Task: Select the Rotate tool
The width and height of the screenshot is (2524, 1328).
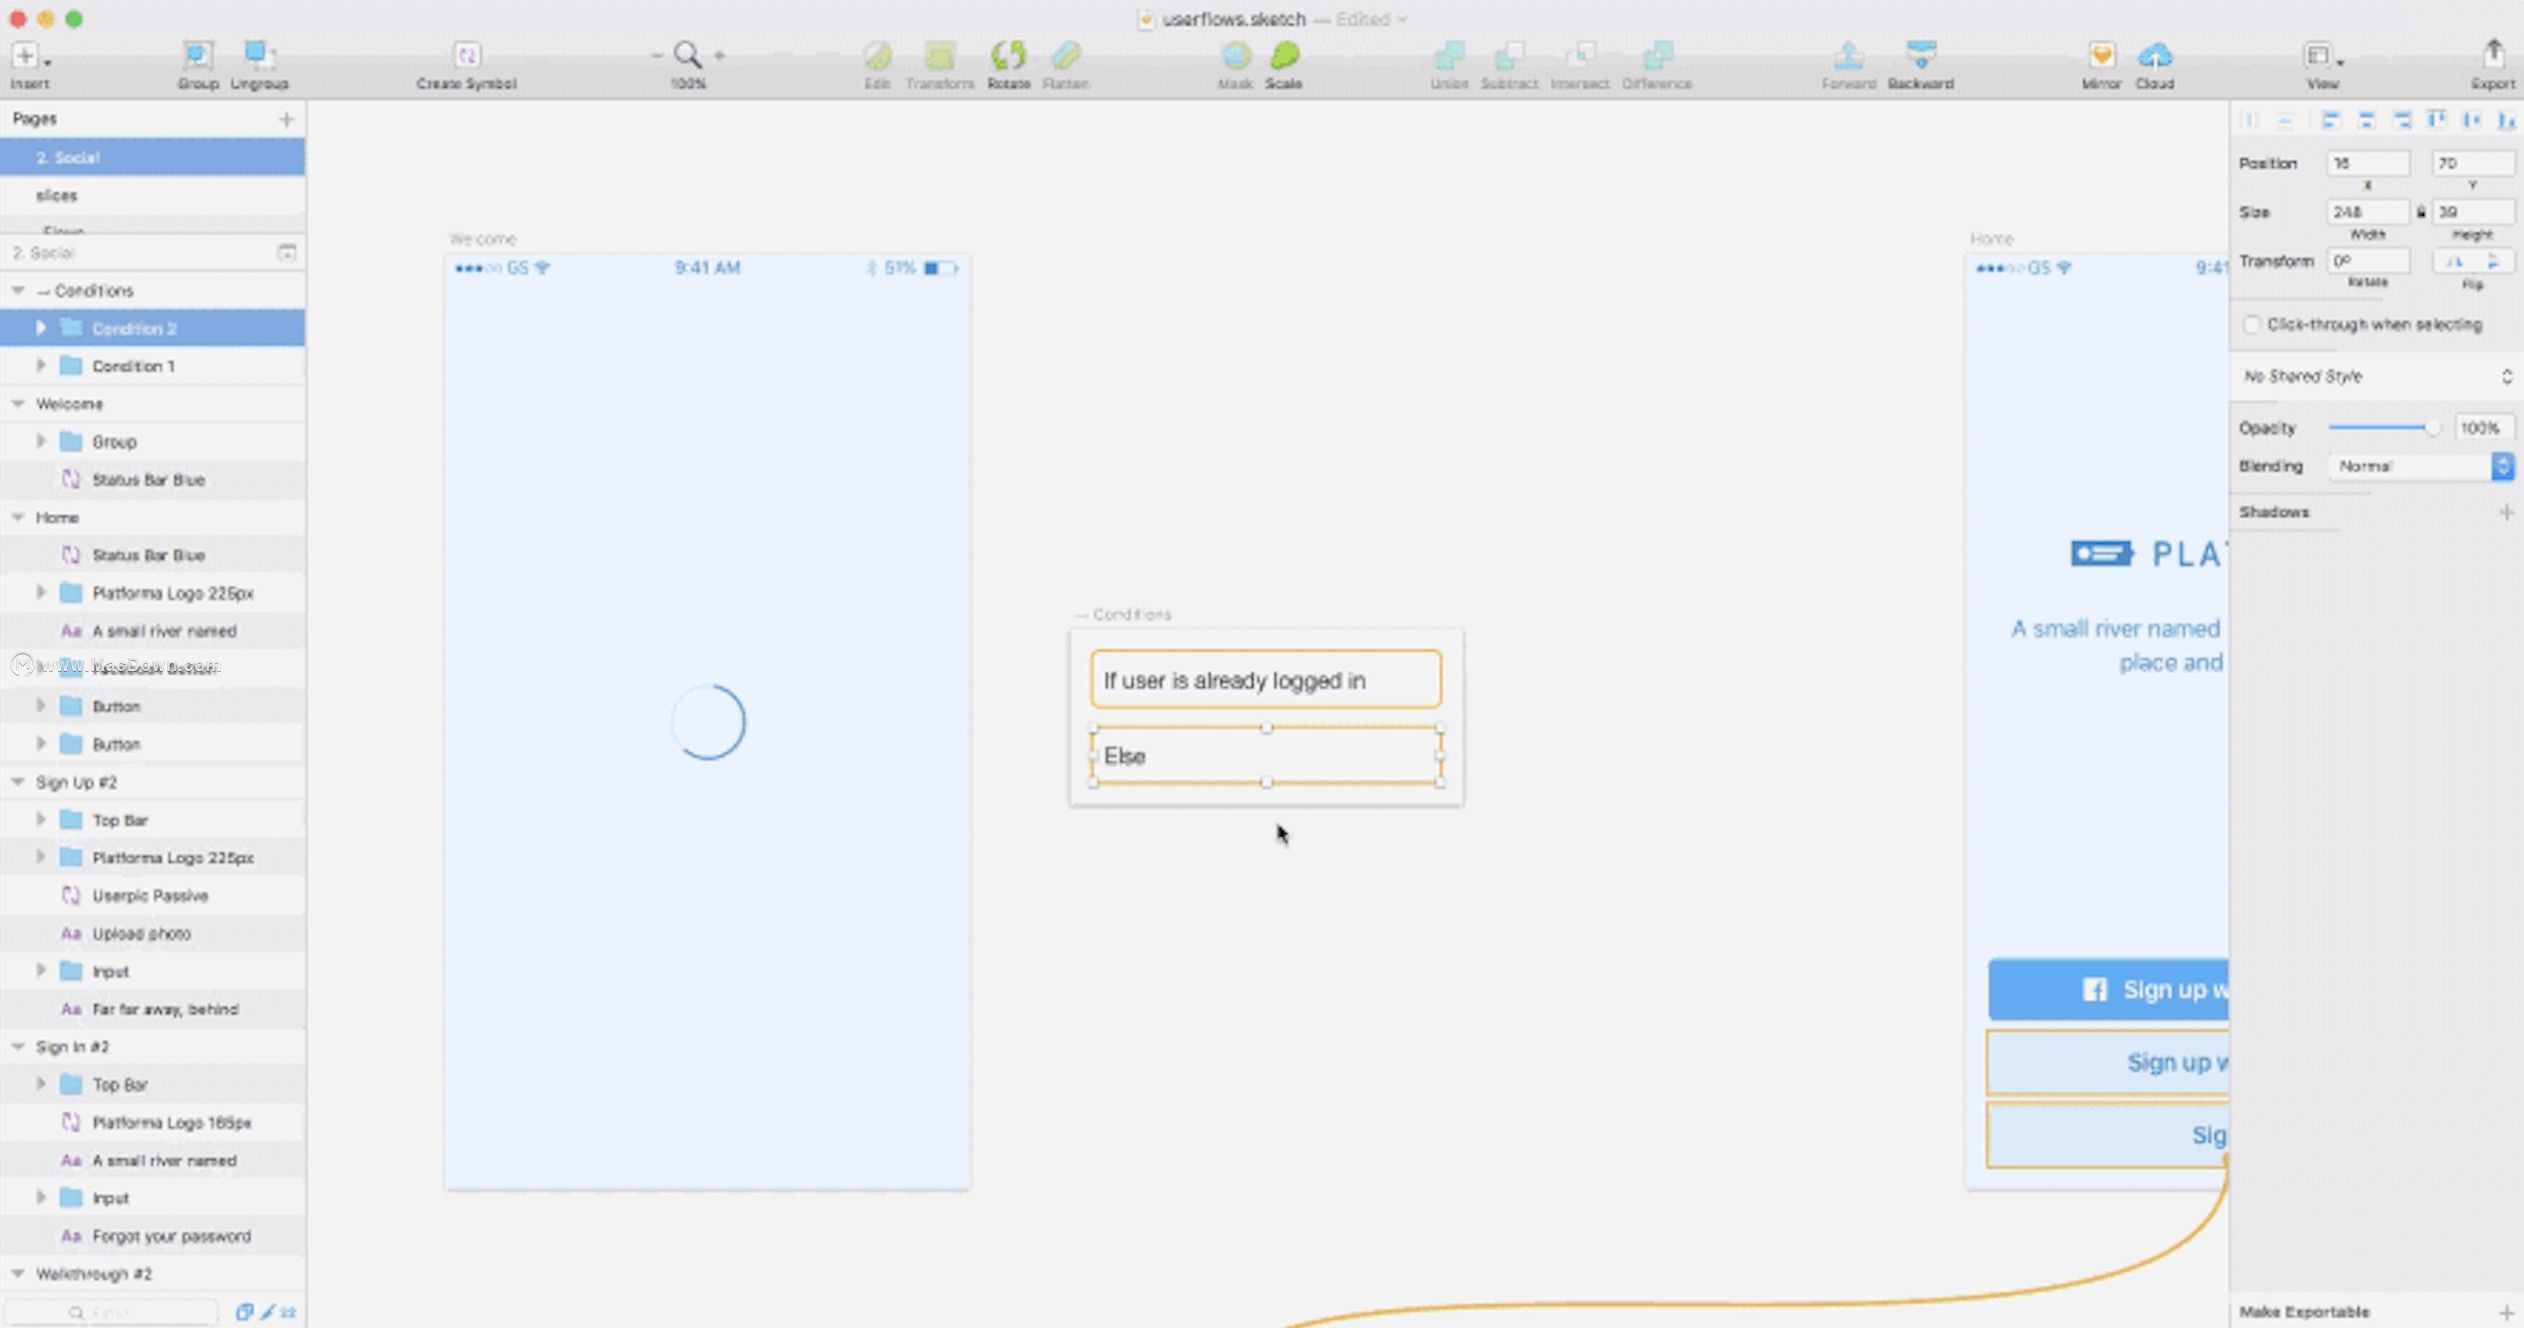Action: click(x=1008, y=56)
